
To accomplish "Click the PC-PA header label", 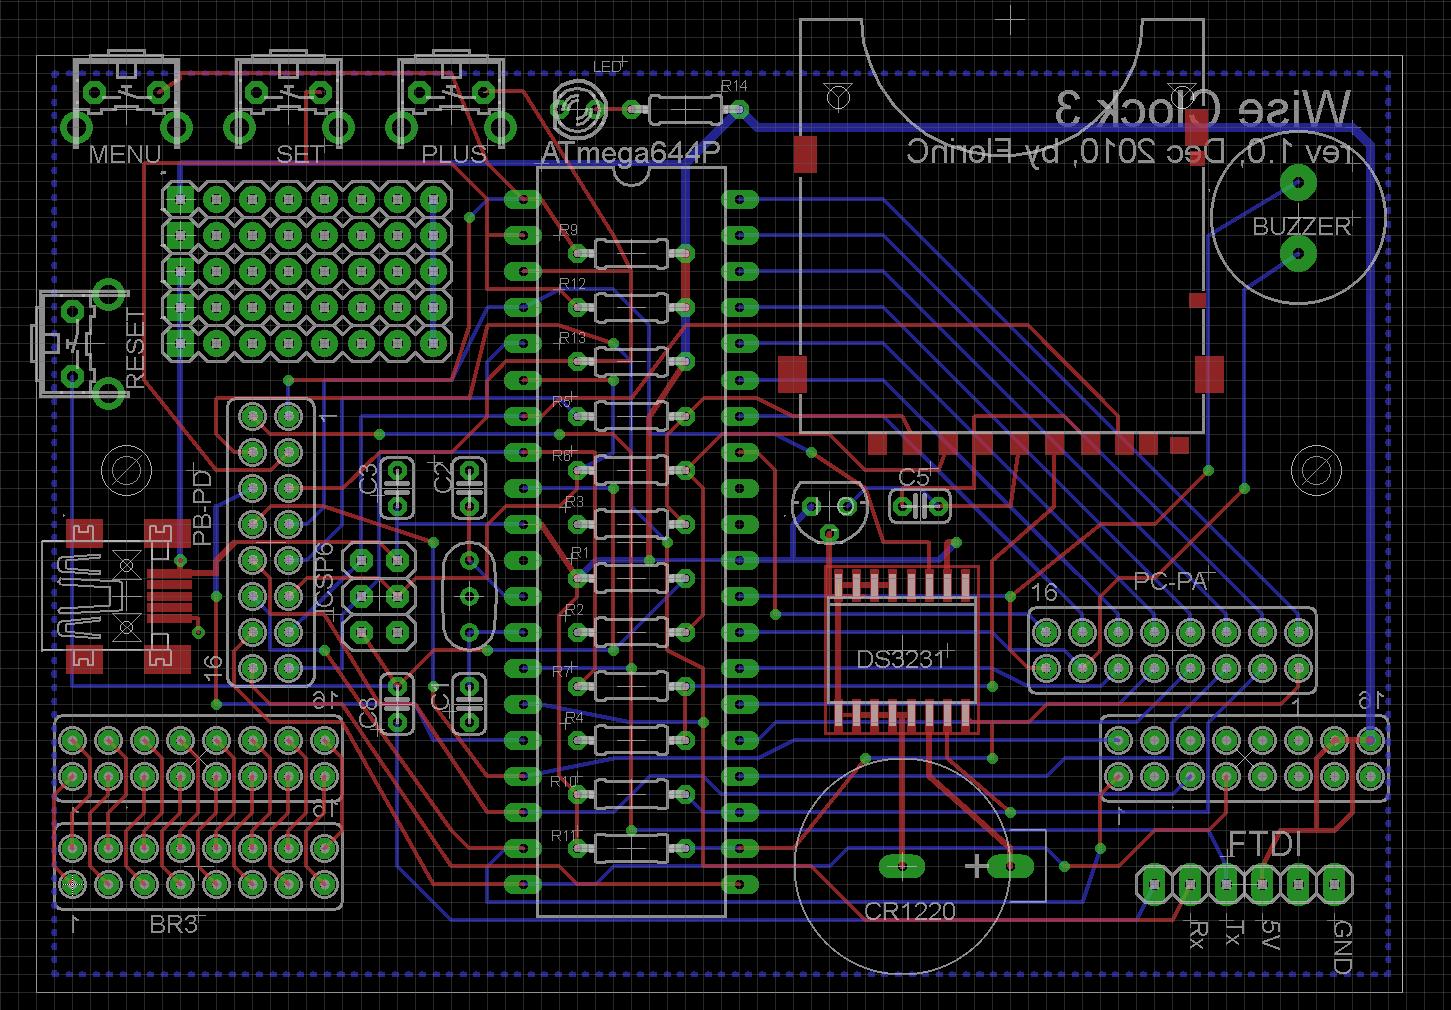I will [x=1173, y=581].
